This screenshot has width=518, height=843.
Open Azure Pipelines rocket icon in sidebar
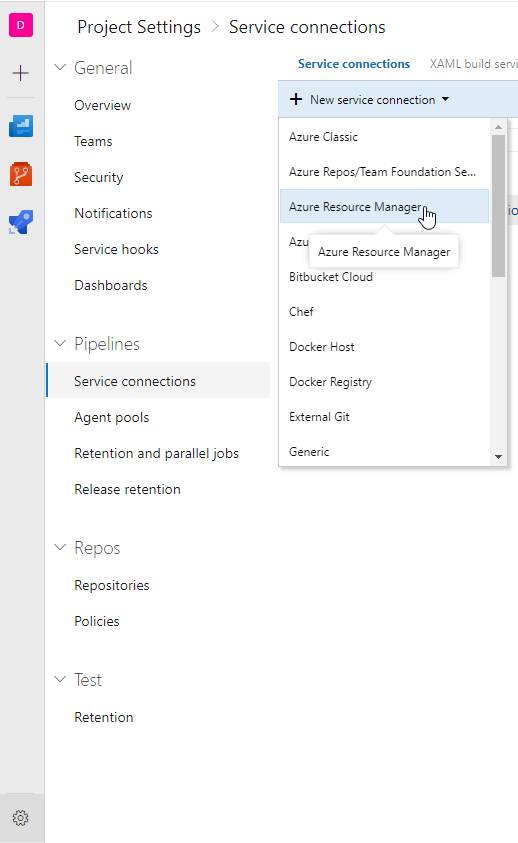[21, 222]
